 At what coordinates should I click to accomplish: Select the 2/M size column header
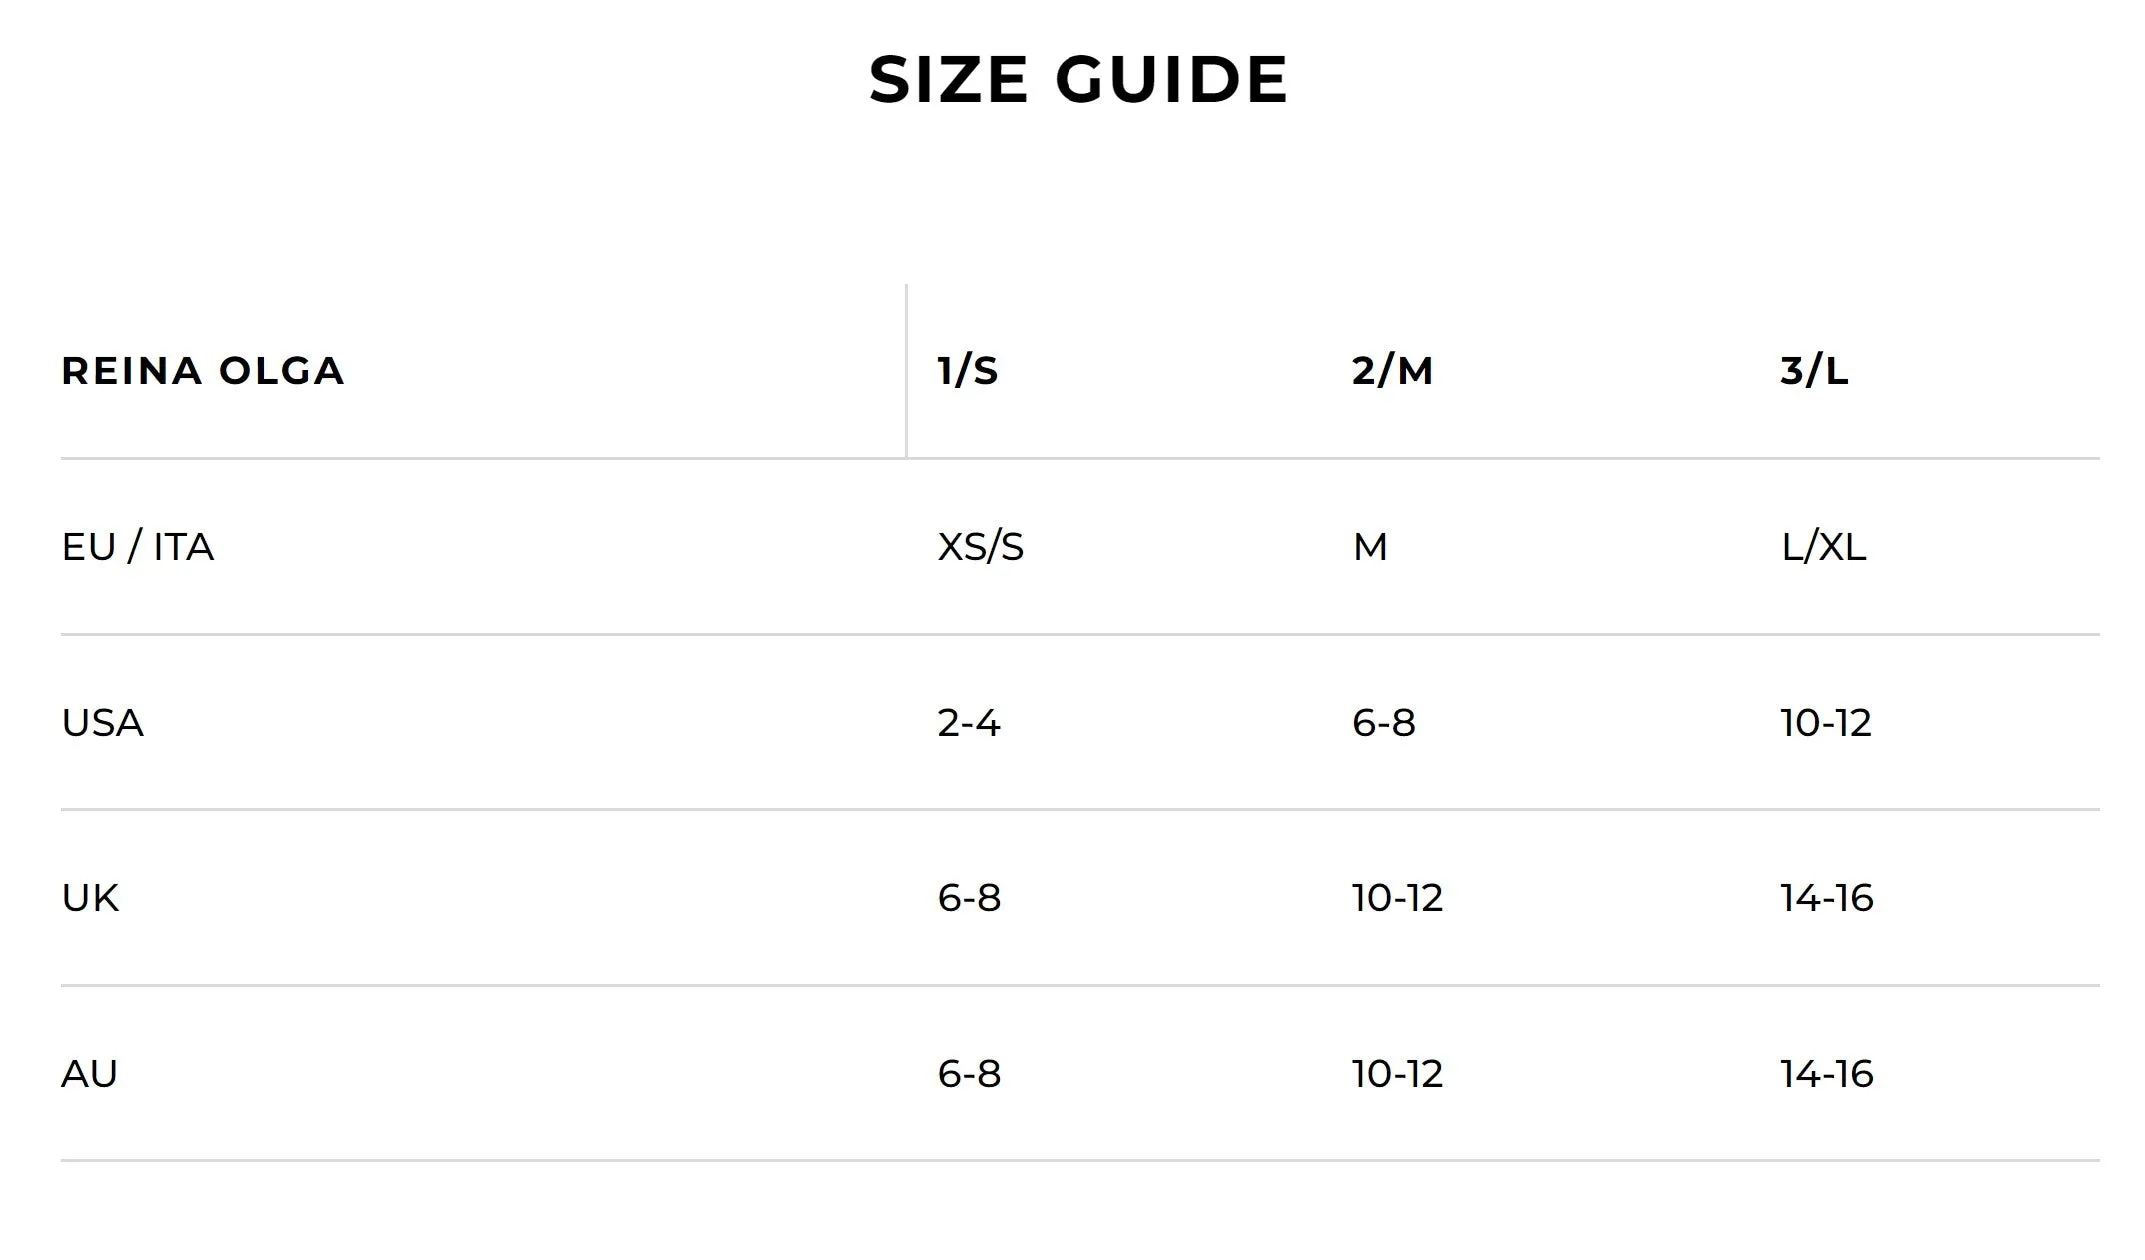(x=1392, y=371)
